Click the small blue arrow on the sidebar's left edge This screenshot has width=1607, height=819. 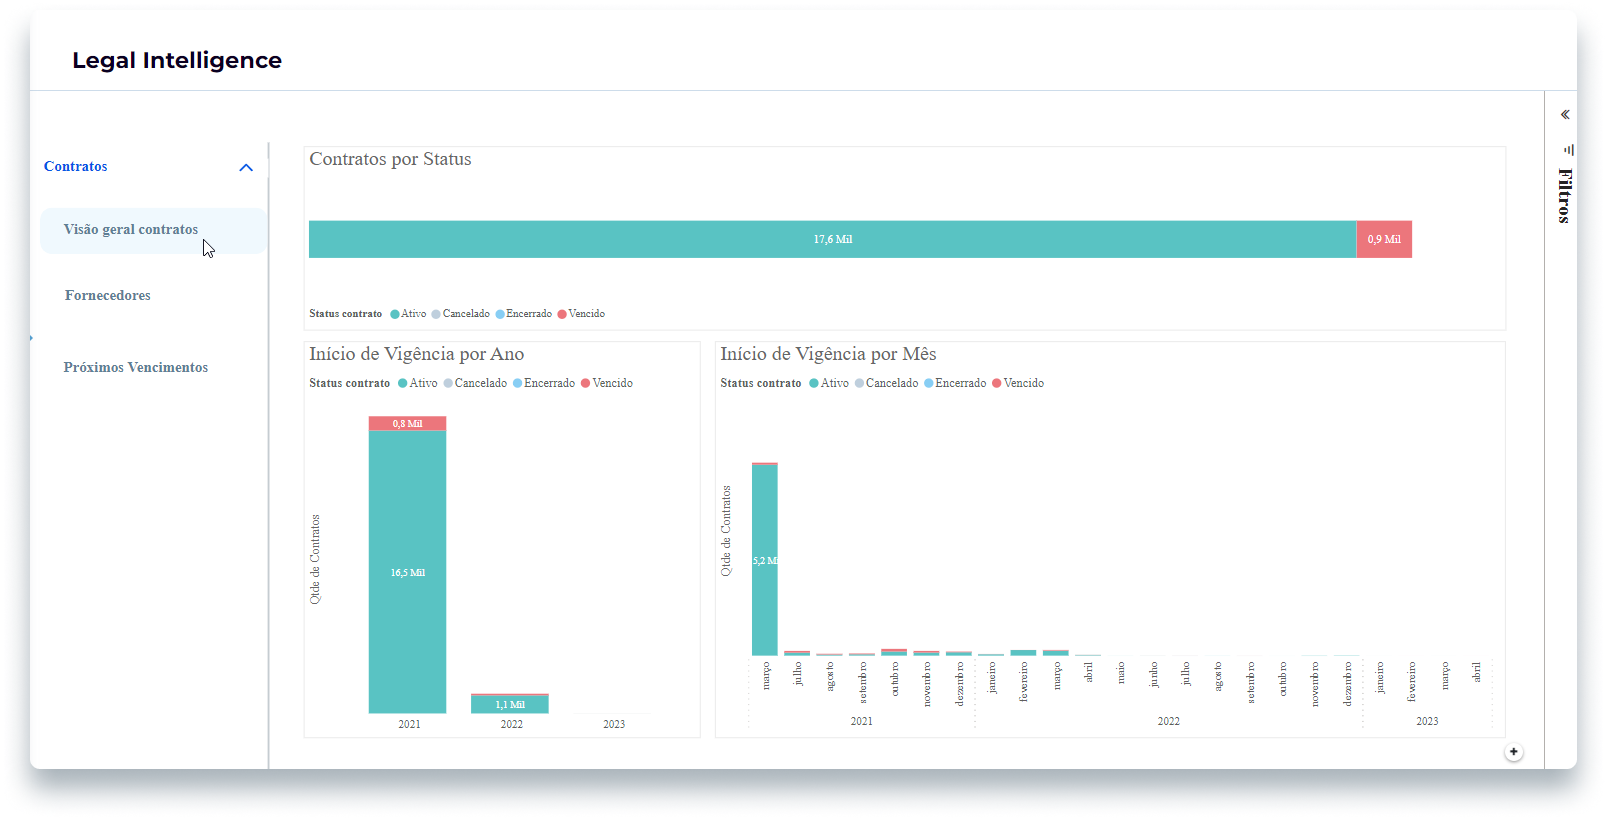tap(31, 338)
